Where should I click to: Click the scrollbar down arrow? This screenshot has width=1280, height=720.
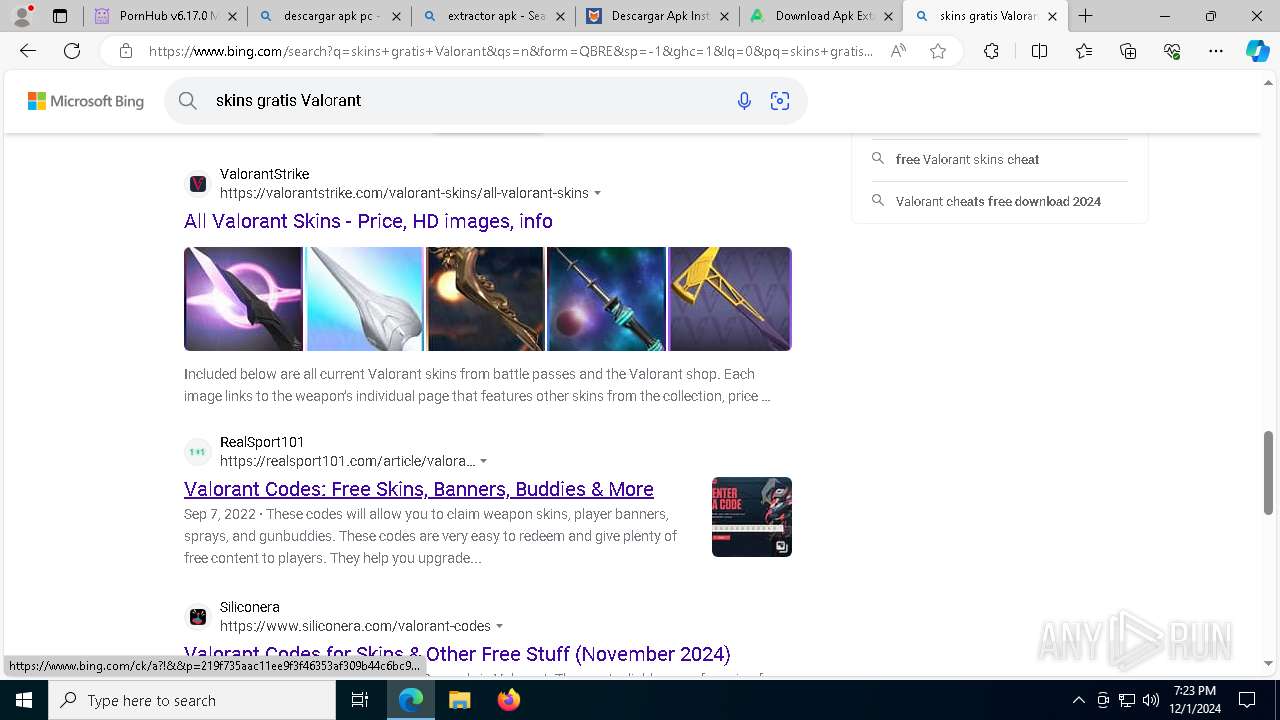point(1269,663)
